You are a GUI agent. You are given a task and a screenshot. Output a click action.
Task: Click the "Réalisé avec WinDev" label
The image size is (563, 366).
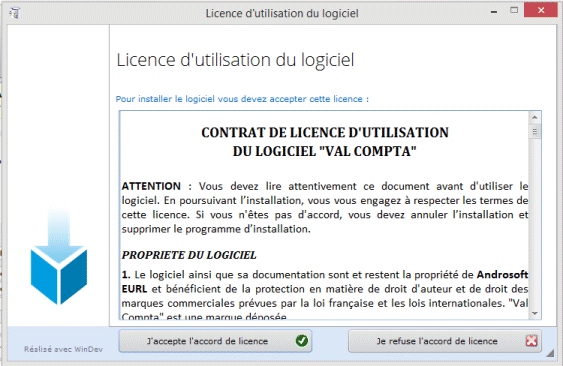click(x=63, y=349)
